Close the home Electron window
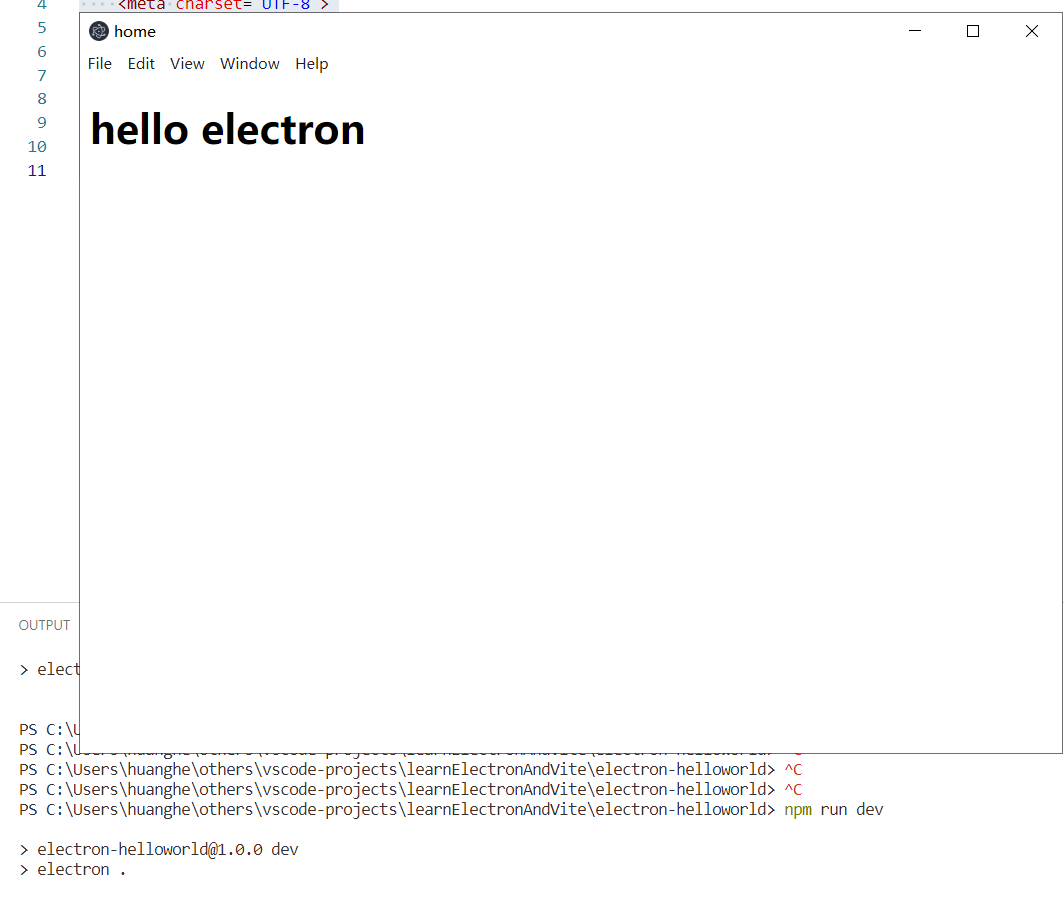The width and height of the screenshot is (1064, 916). [1032, 31]
